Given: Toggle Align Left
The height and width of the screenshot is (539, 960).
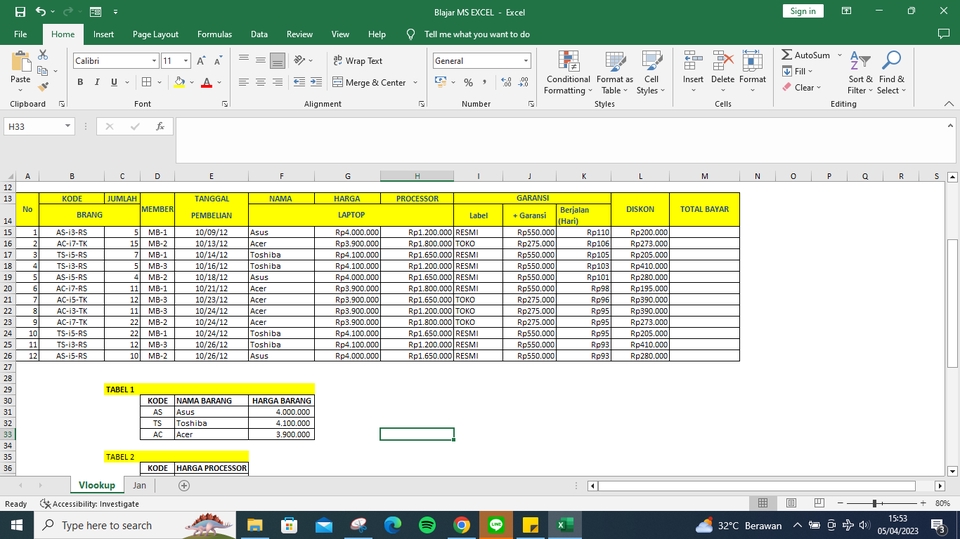Looking at the screenshot, I should tap(244, 82).
